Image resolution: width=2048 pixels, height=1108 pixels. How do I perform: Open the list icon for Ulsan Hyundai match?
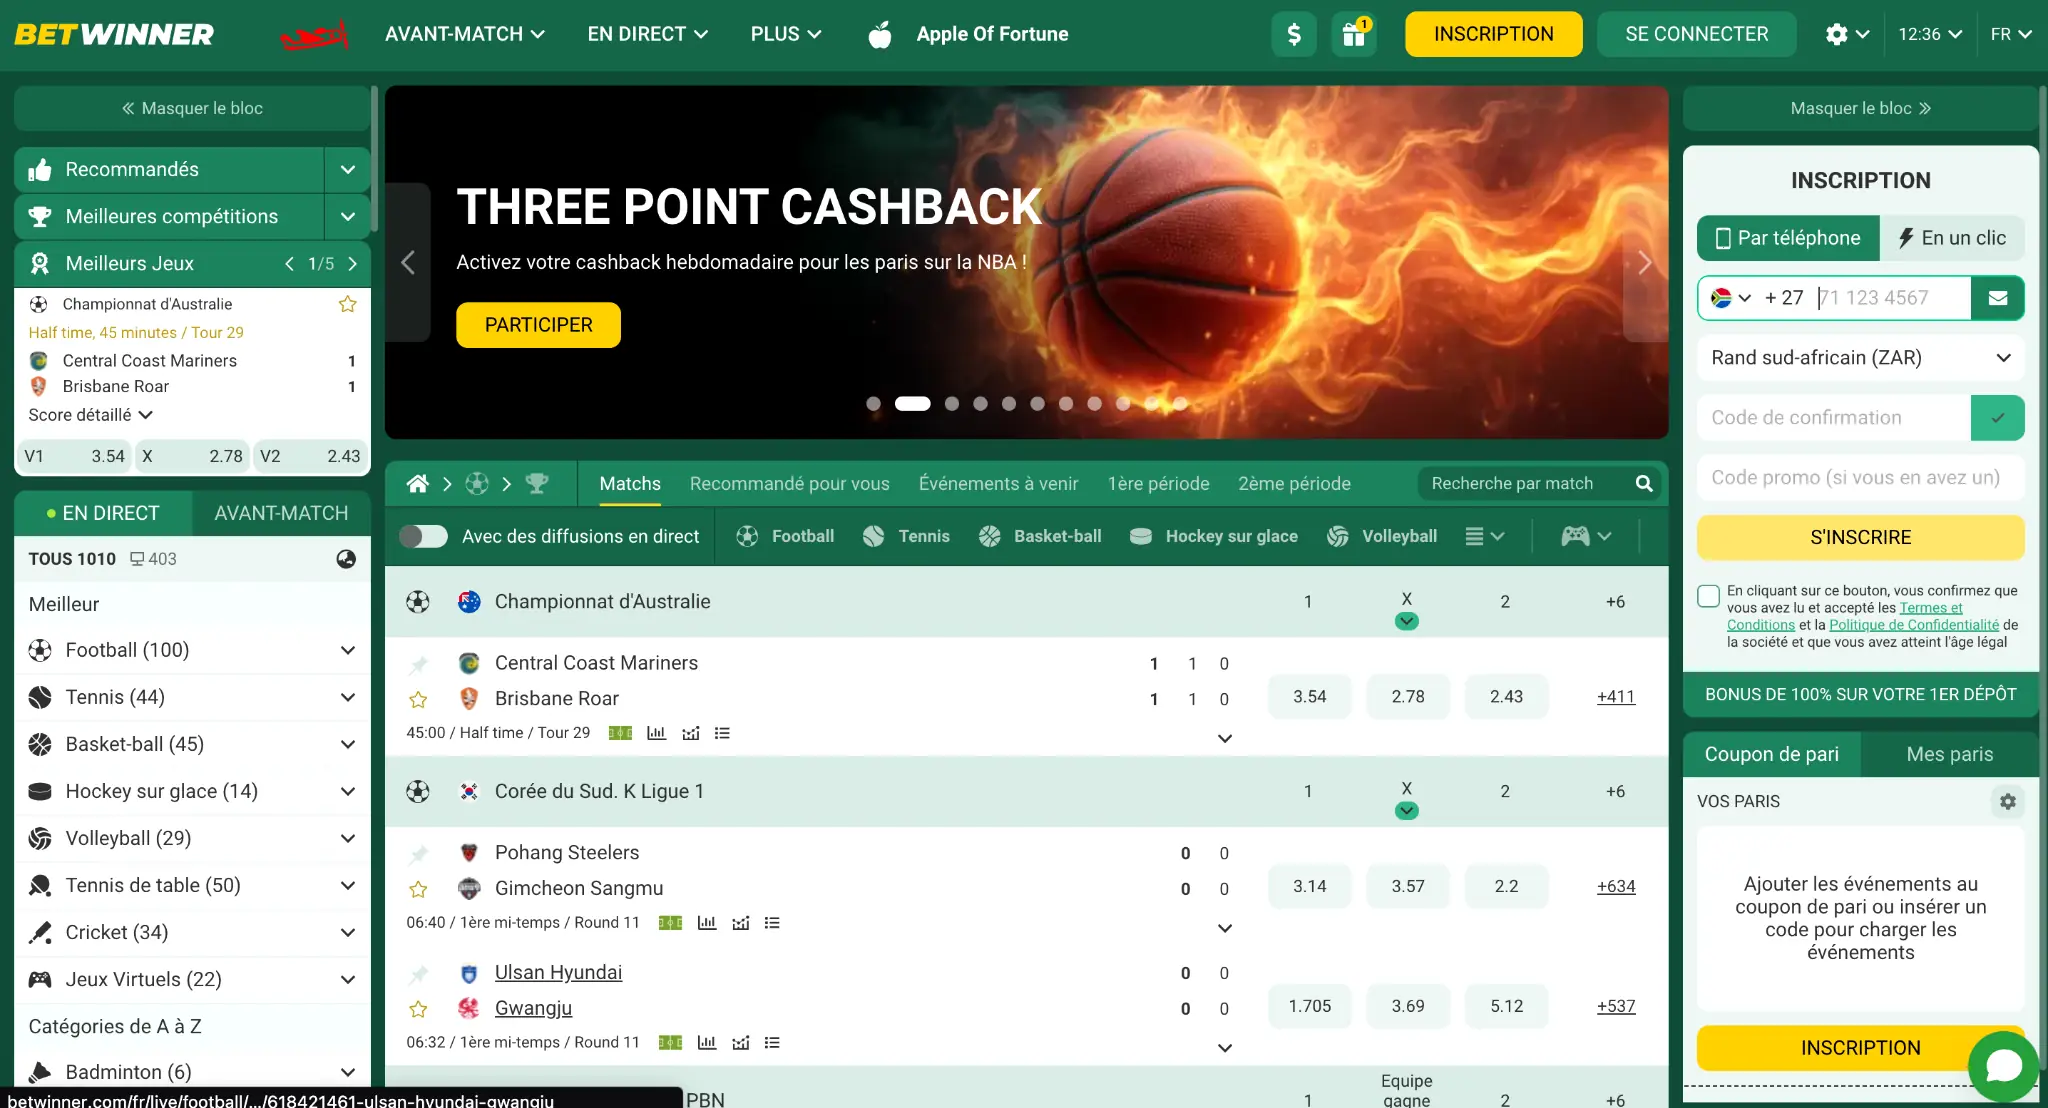pyautogui.click(x=772, y=1043)
